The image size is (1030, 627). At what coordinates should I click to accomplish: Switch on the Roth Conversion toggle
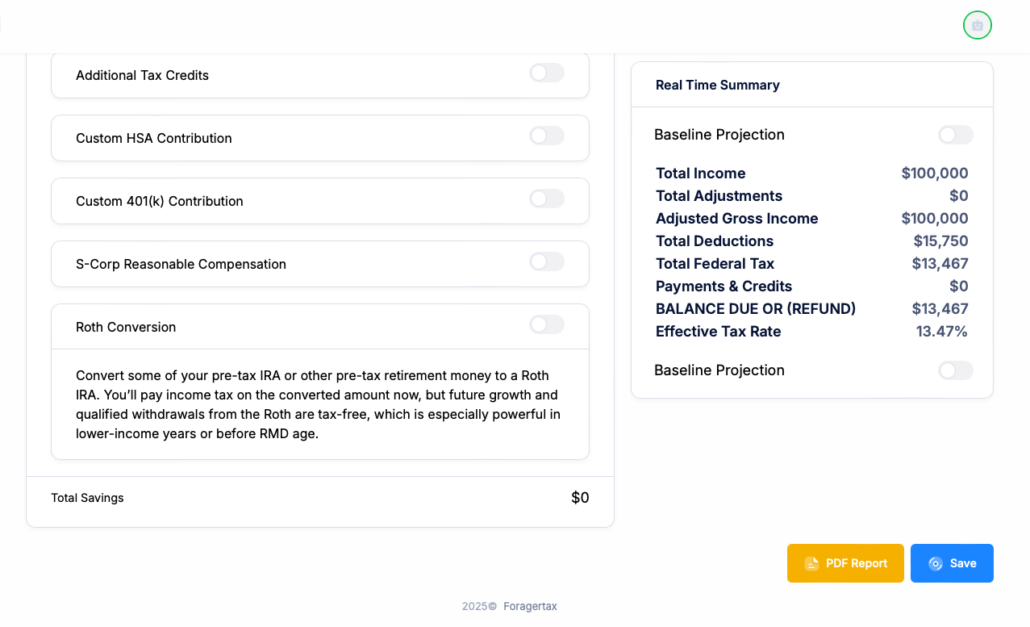pyautogui.click(x=547, y=325)
